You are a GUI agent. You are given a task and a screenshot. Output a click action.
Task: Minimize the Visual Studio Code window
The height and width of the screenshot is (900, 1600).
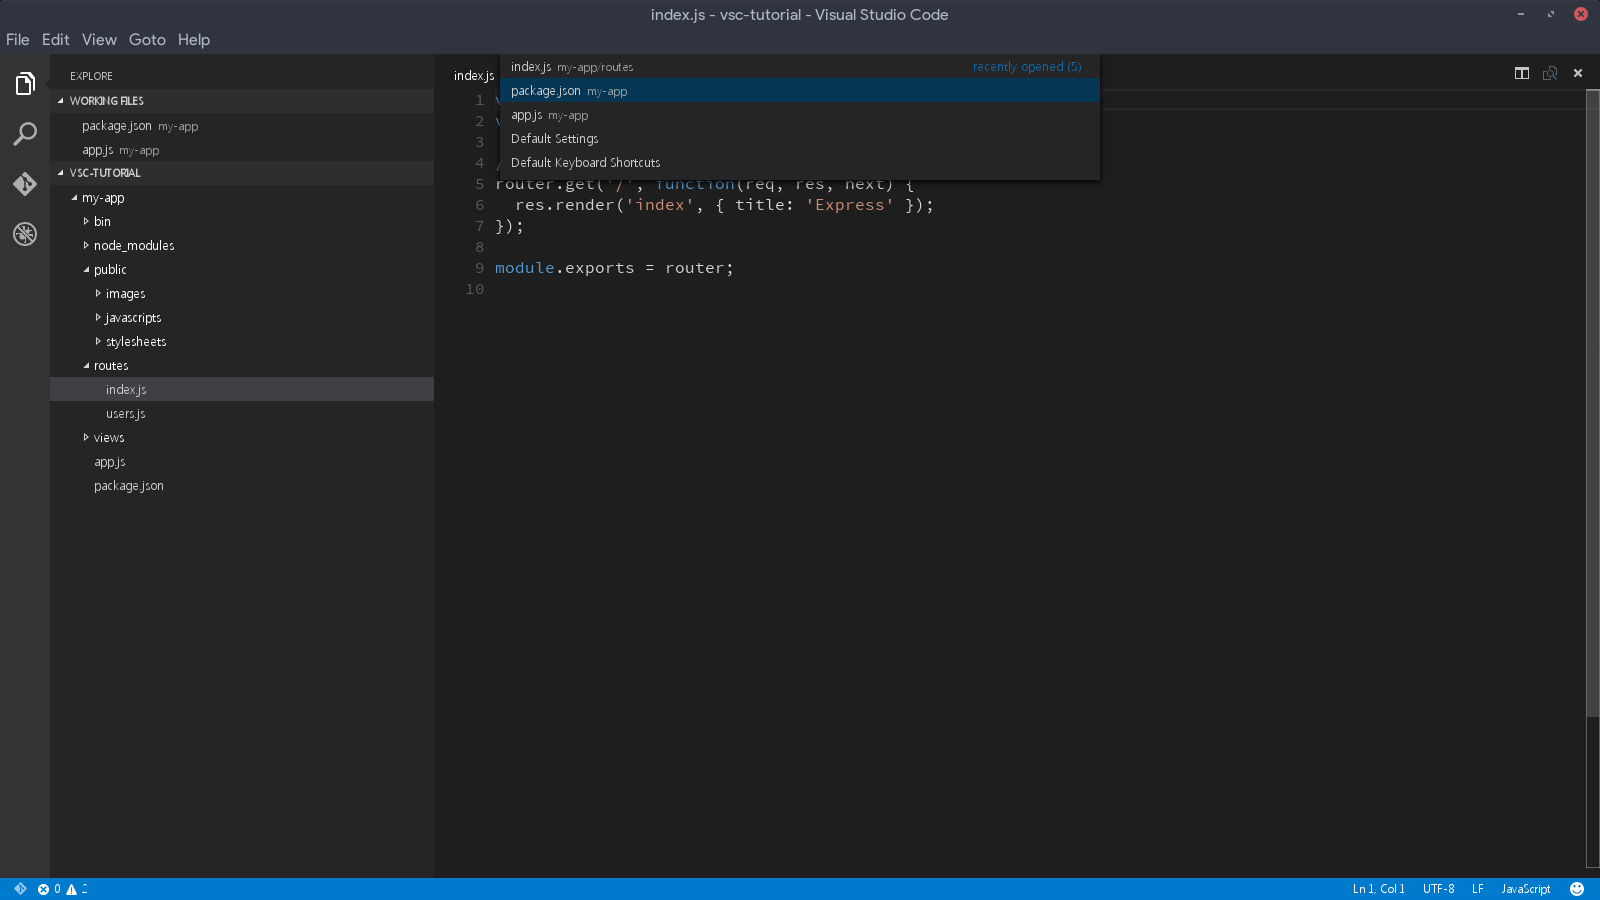[1521, 14]
